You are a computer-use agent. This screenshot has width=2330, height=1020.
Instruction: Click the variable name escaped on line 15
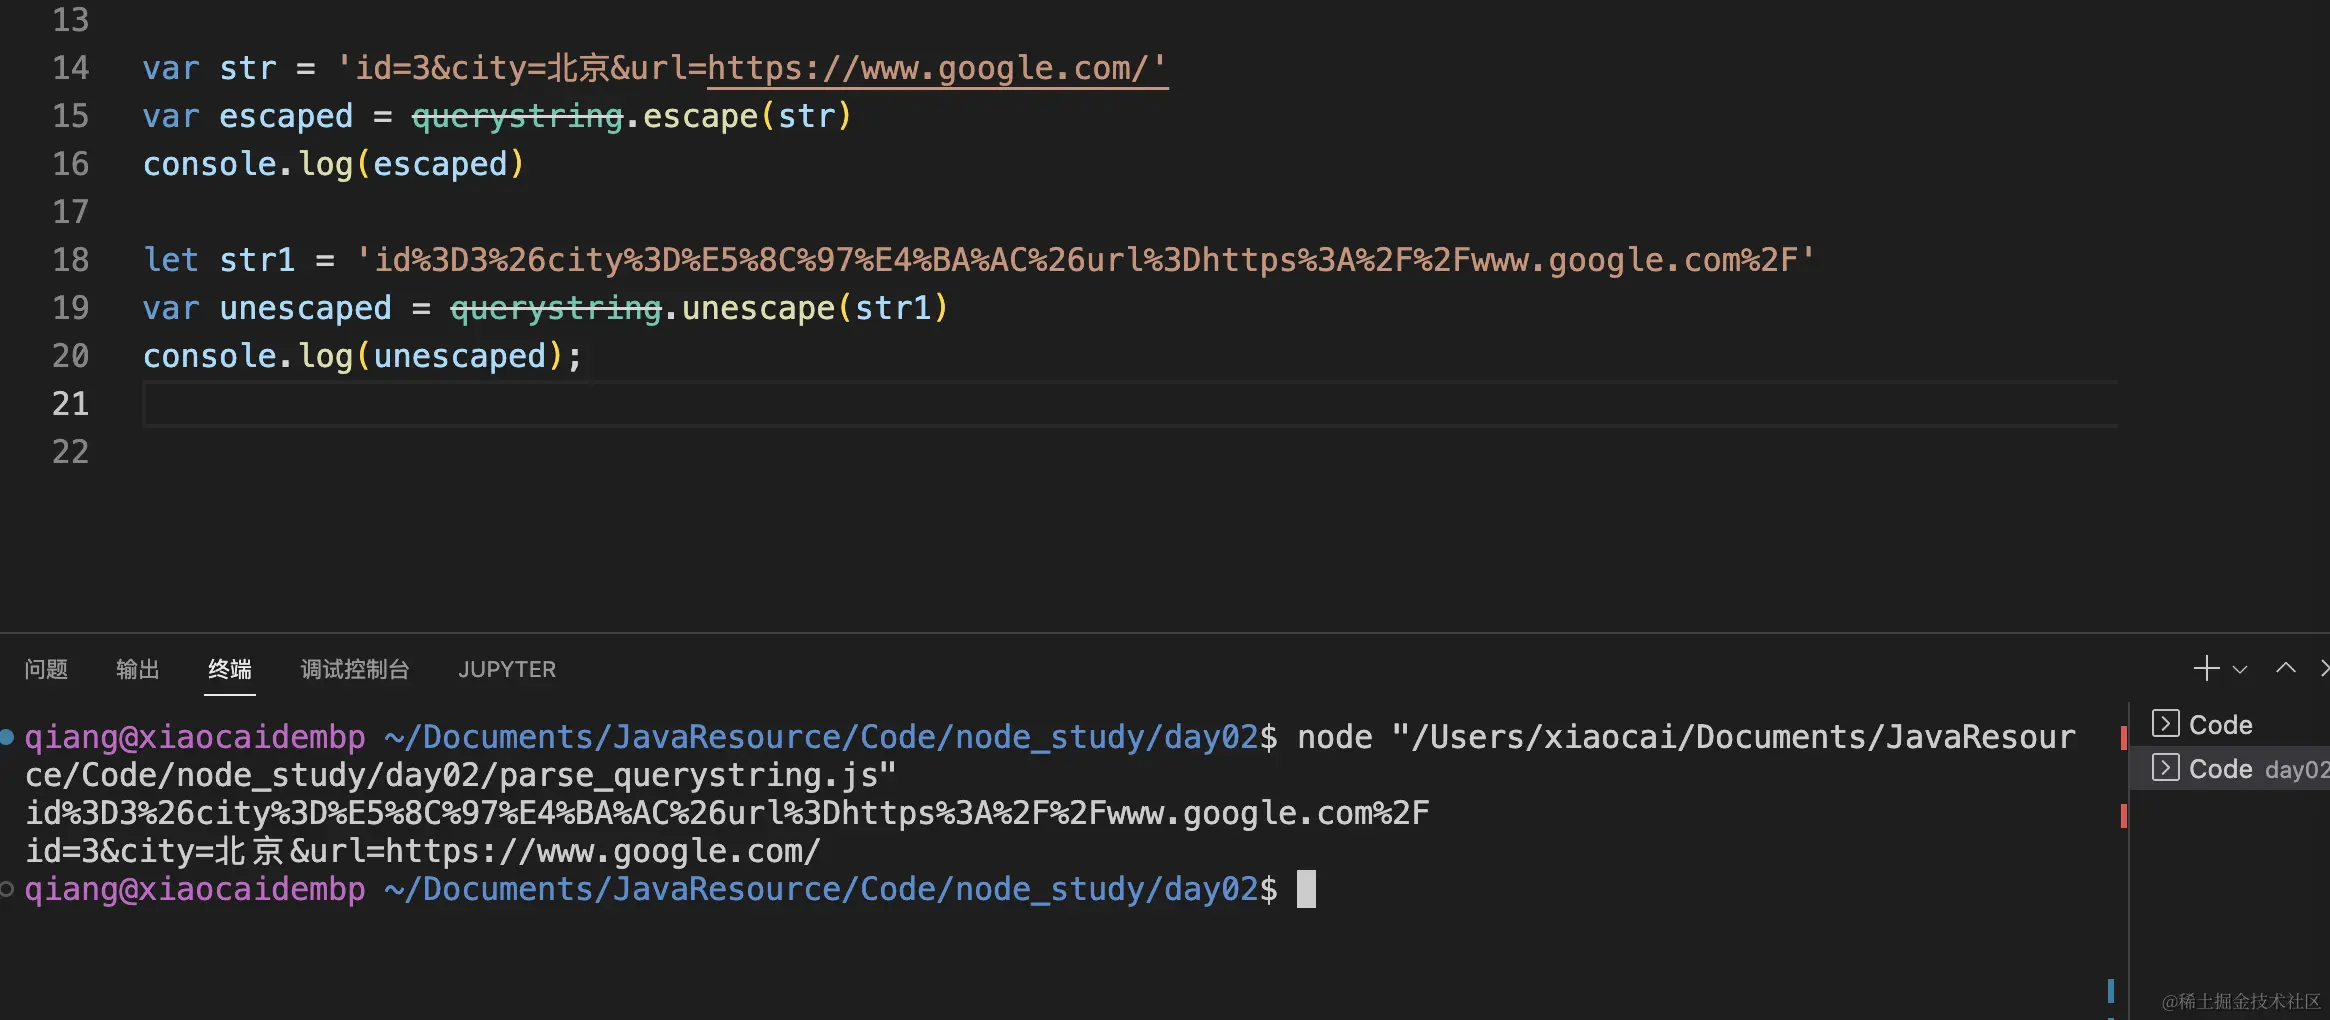286,116
